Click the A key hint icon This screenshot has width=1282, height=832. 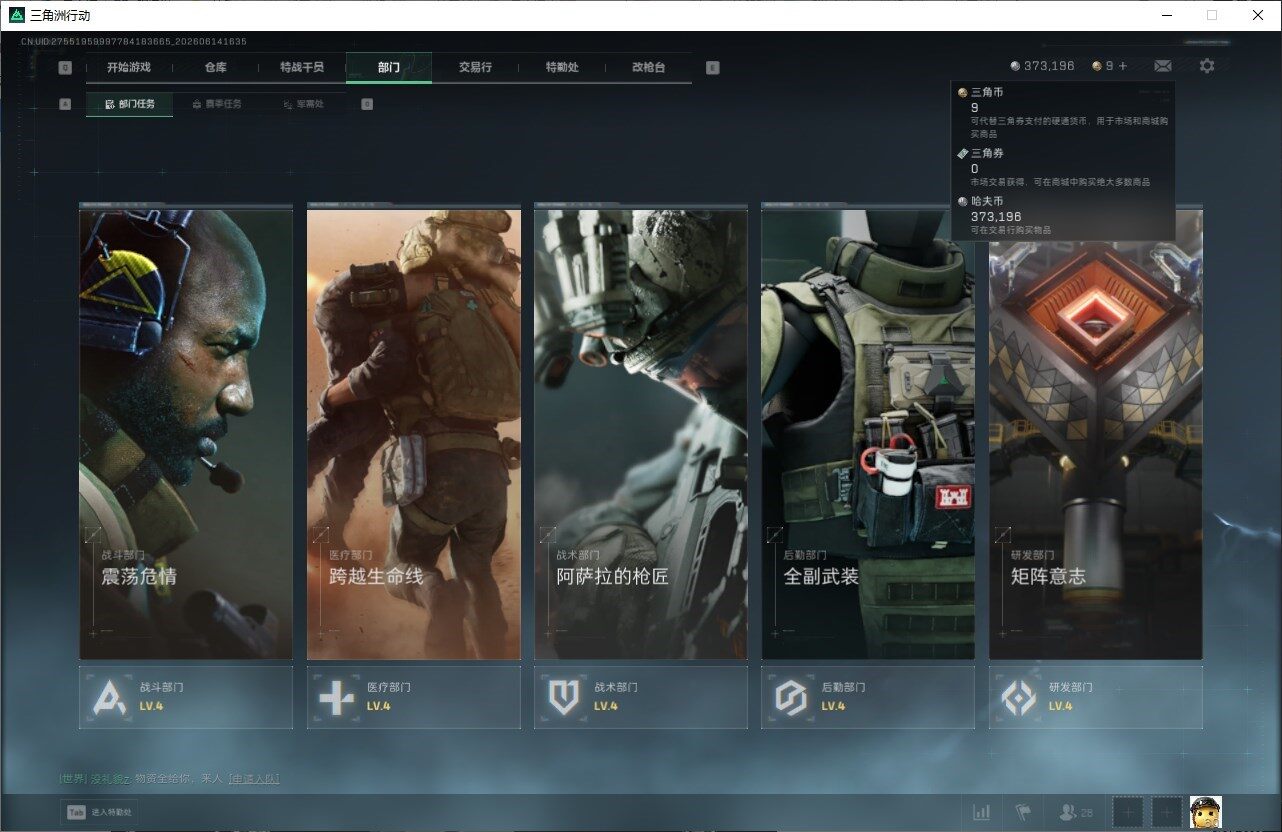65,104
